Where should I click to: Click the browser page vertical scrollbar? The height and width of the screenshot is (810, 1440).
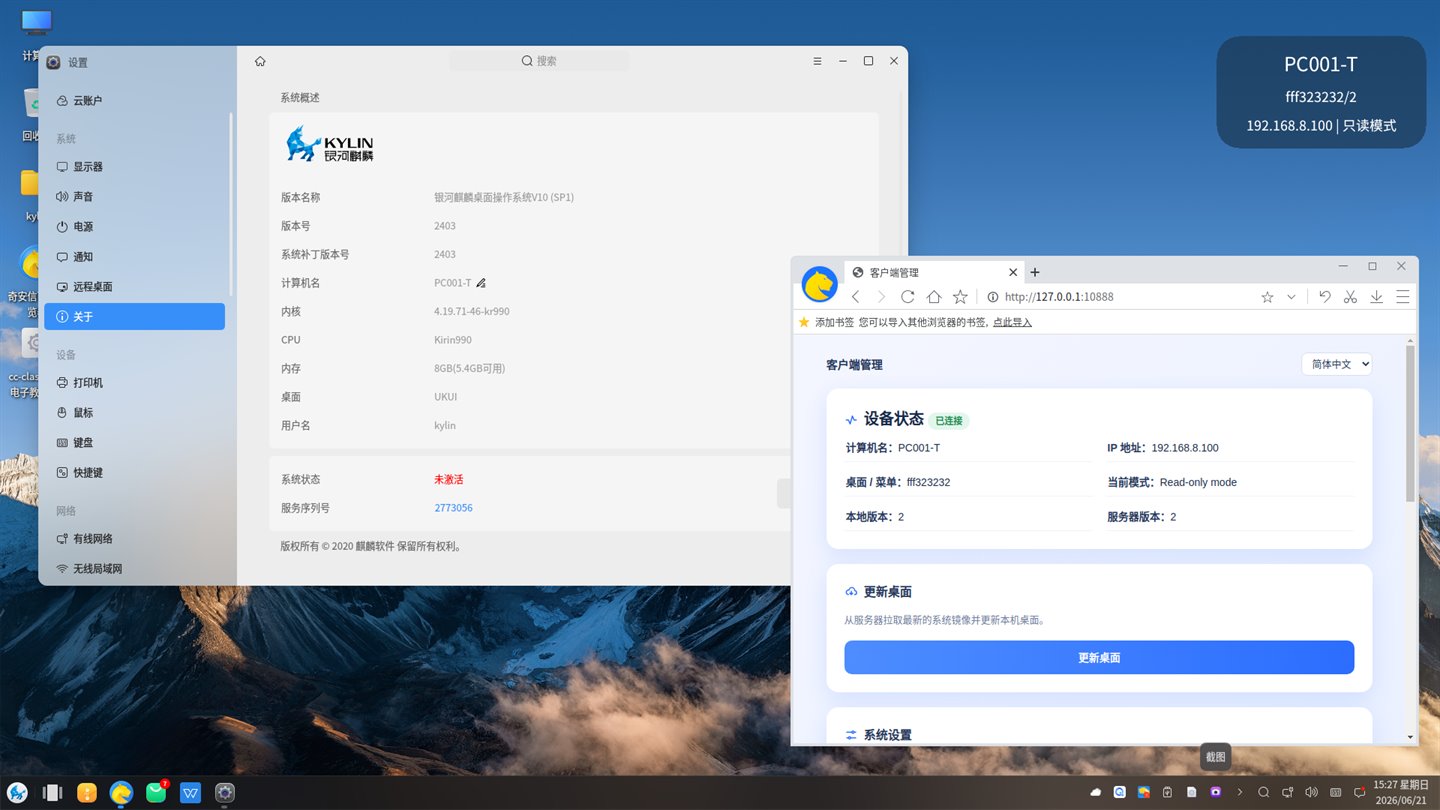pos(1411,423)
